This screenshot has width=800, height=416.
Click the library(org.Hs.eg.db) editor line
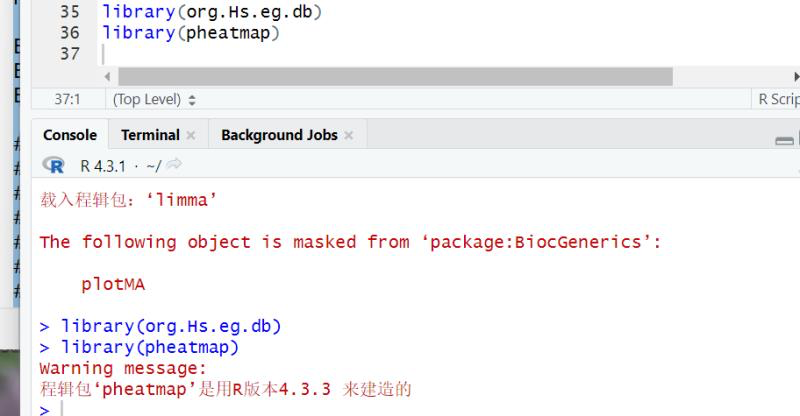coord(212,12)
